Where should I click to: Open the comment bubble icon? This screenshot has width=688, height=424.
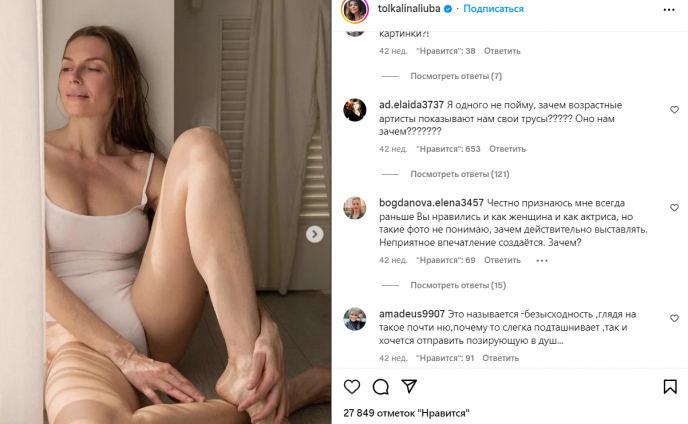click(380, 387)
